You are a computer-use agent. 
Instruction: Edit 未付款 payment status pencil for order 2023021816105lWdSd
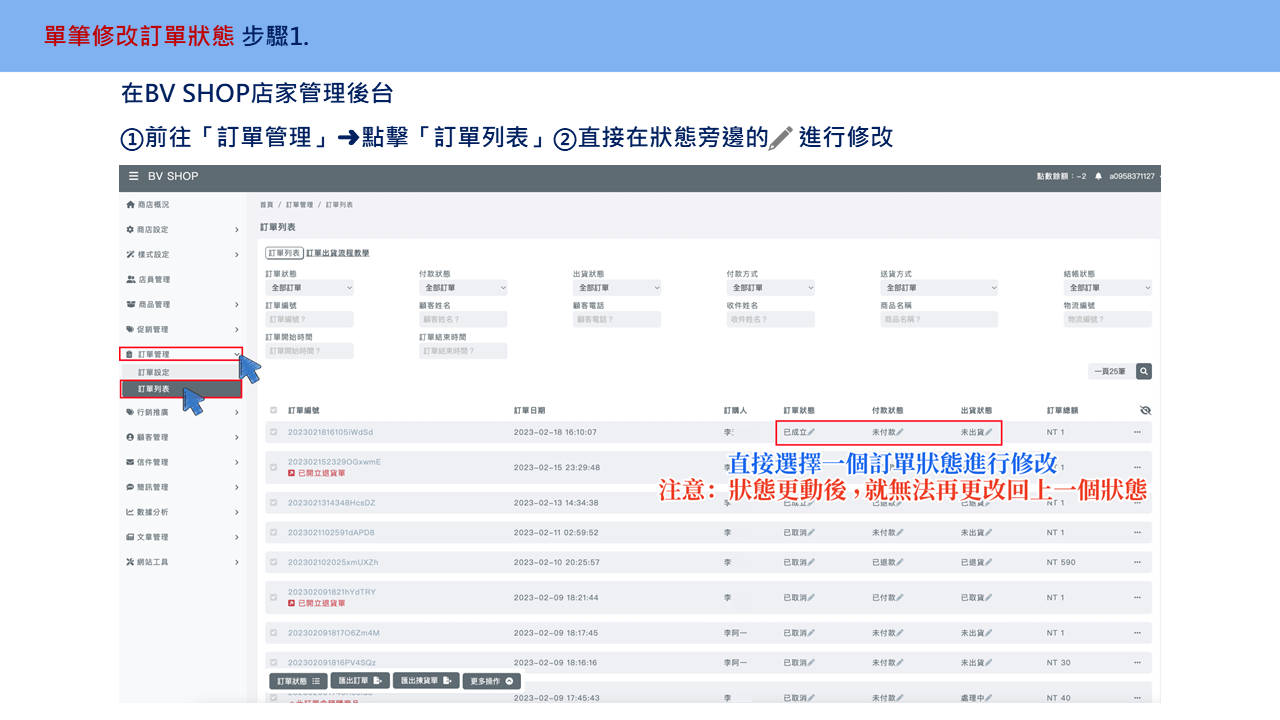[x=900, y=432]
